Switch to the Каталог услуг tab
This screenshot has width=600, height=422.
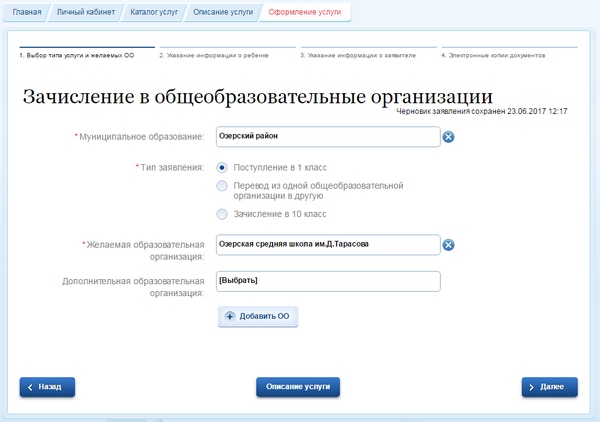pos(154,12)
